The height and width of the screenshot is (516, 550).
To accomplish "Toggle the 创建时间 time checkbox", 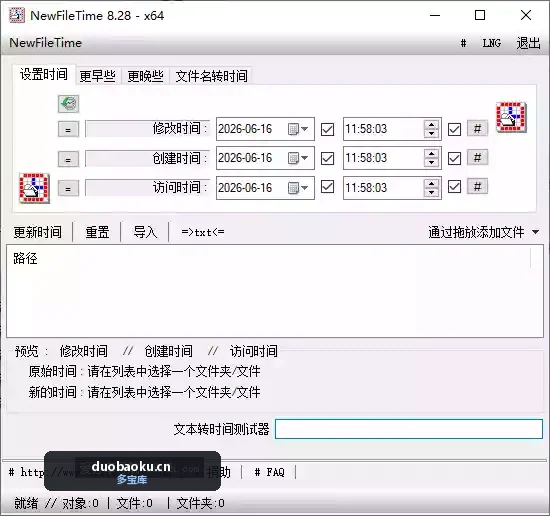I will pyautogui.click(x=454, y=158).
